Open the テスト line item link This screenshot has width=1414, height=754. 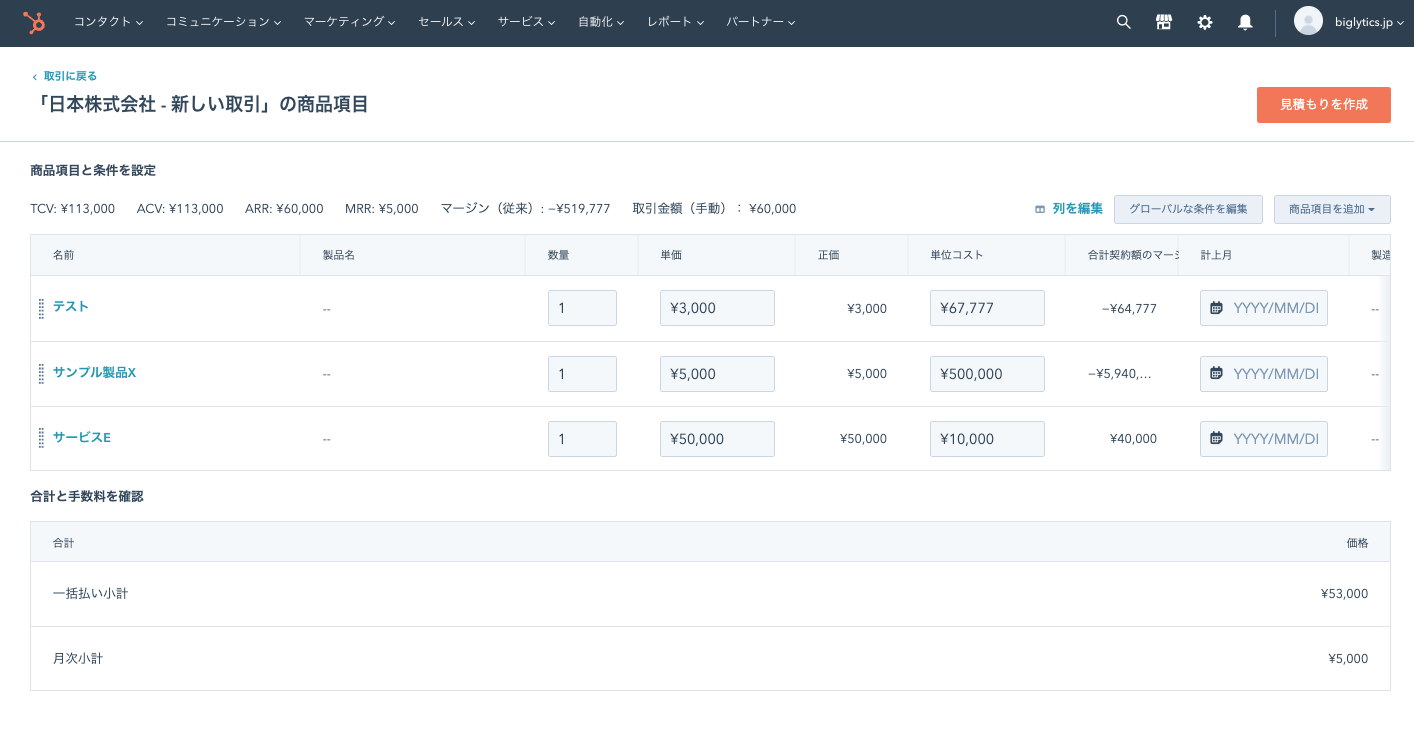[x=71, y=307]
